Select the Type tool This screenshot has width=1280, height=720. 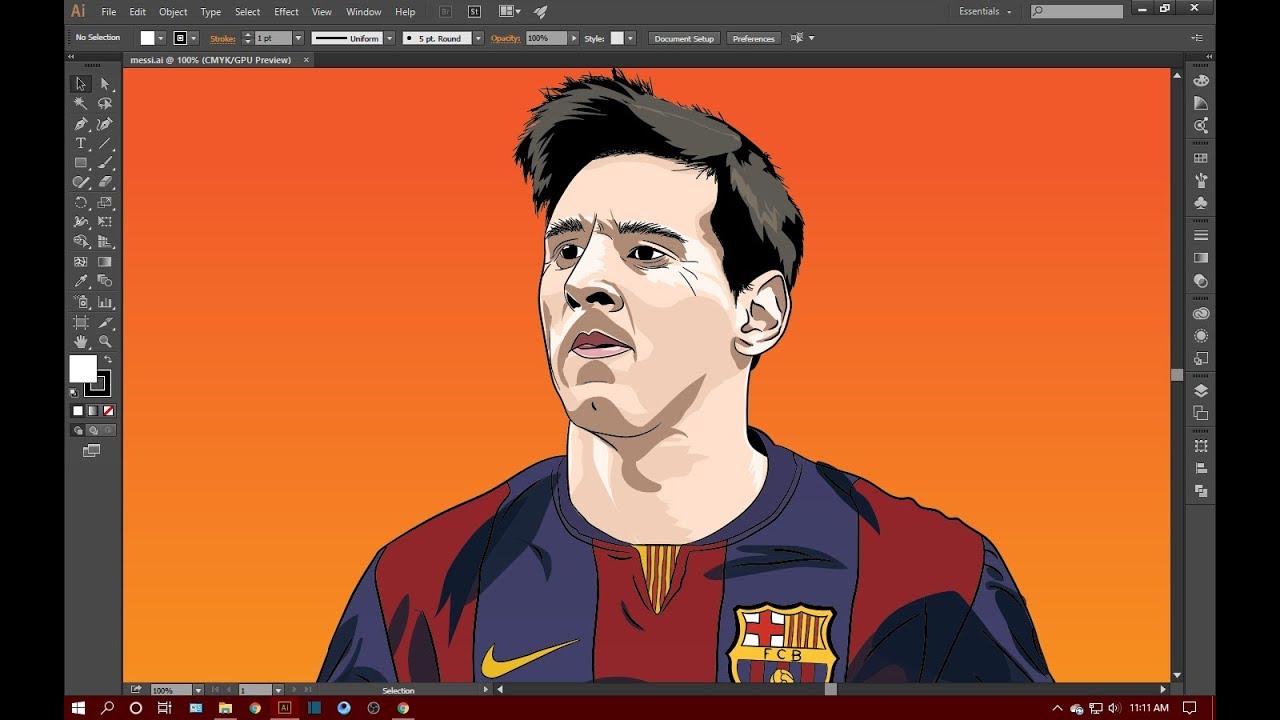[x=81, y=144]
